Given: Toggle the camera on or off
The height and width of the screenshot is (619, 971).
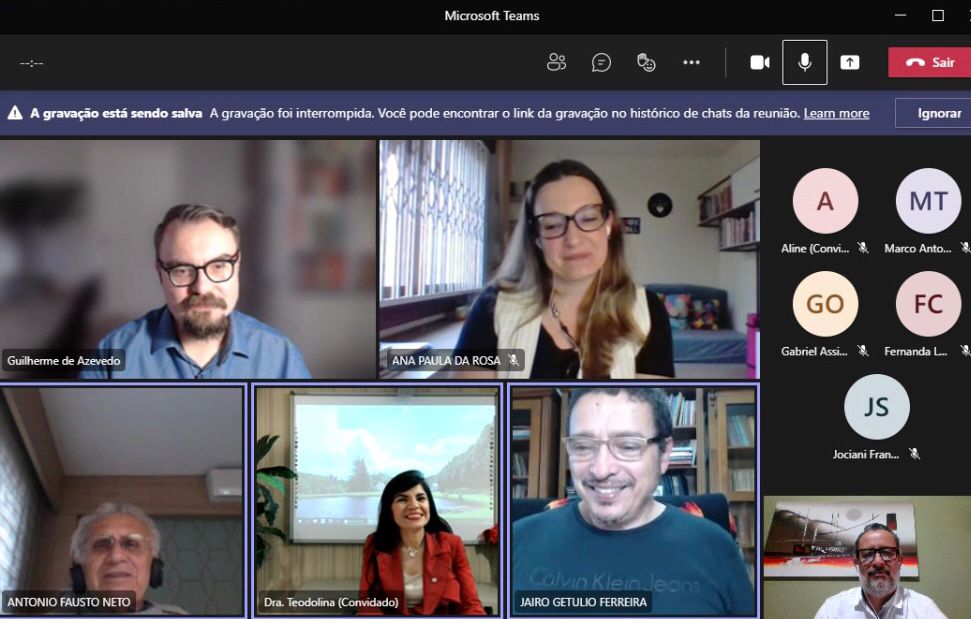Looking at the screenshot, I should tap(760, 62).
